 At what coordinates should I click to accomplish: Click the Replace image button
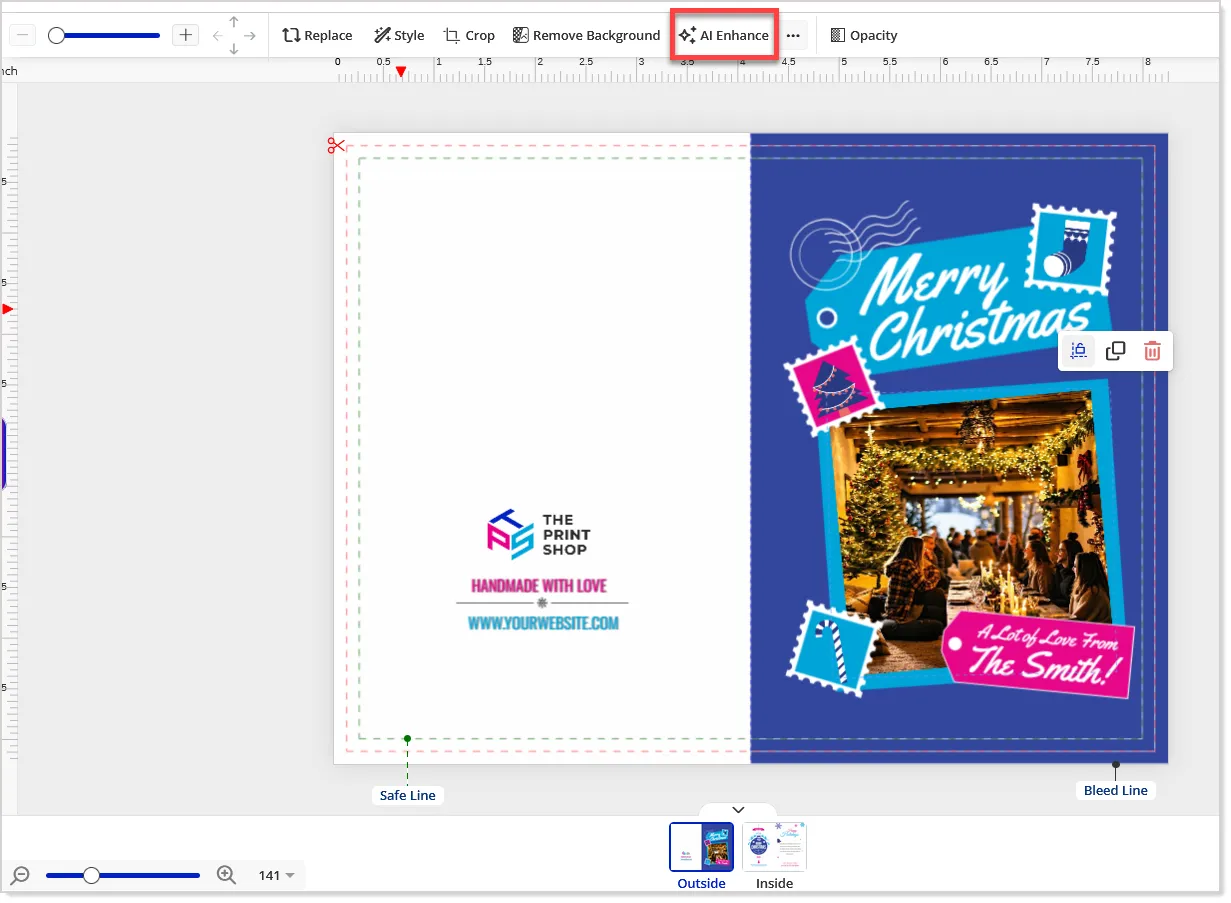pos(317,35)
